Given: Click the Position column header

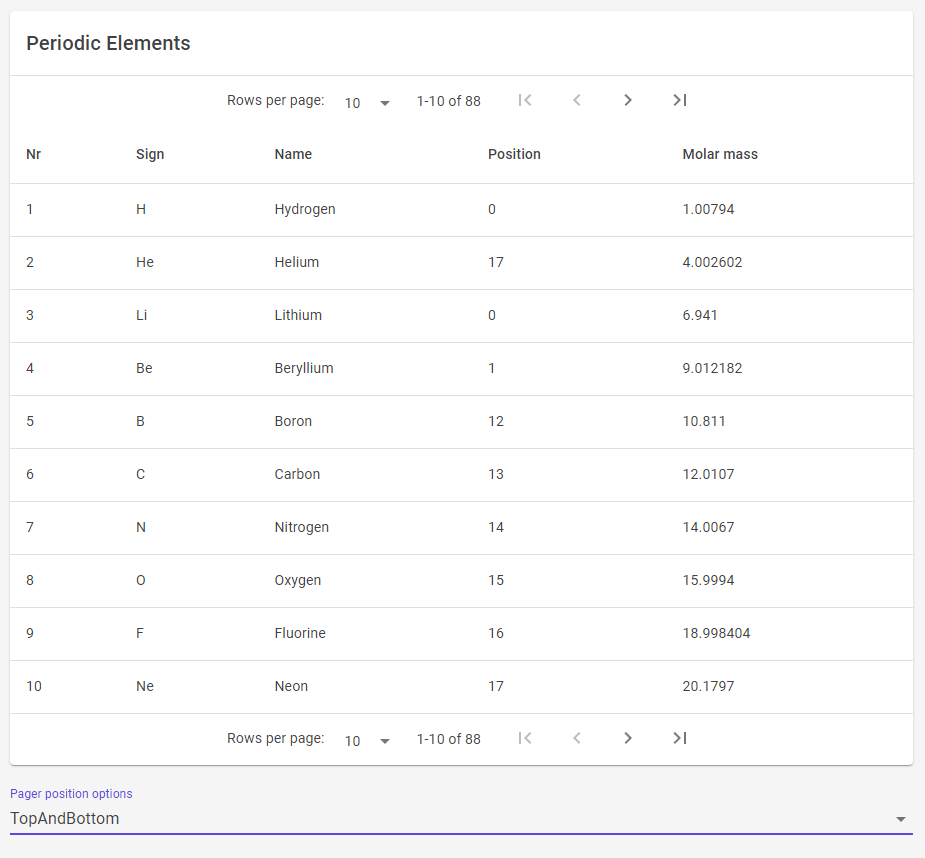Looking at the screenshot, I should 514,154.
